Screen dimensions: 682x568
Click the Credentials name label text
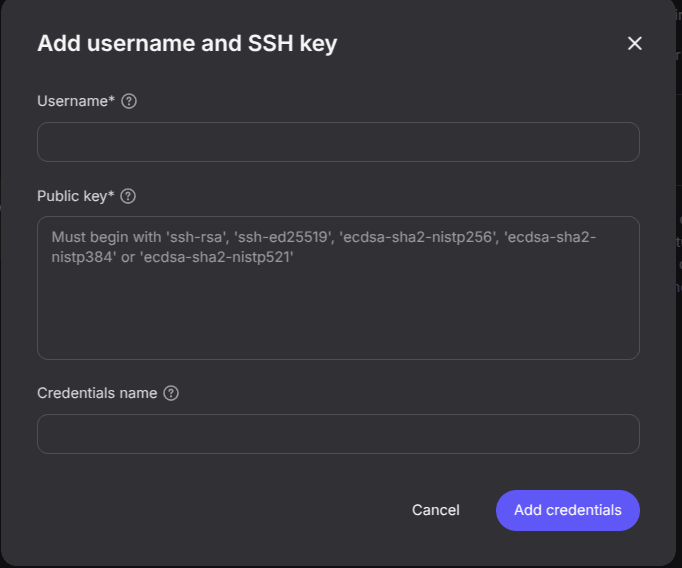click(x=97, y=393)
